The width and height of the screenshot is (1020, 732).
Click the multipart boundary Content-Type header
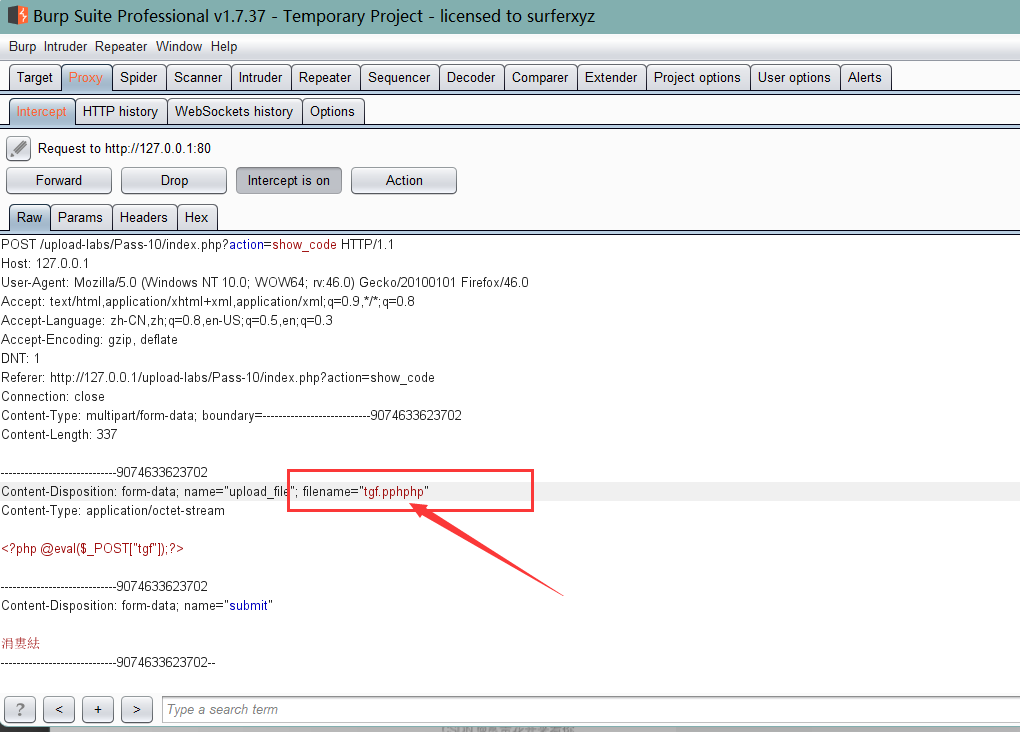coord(232,415)
